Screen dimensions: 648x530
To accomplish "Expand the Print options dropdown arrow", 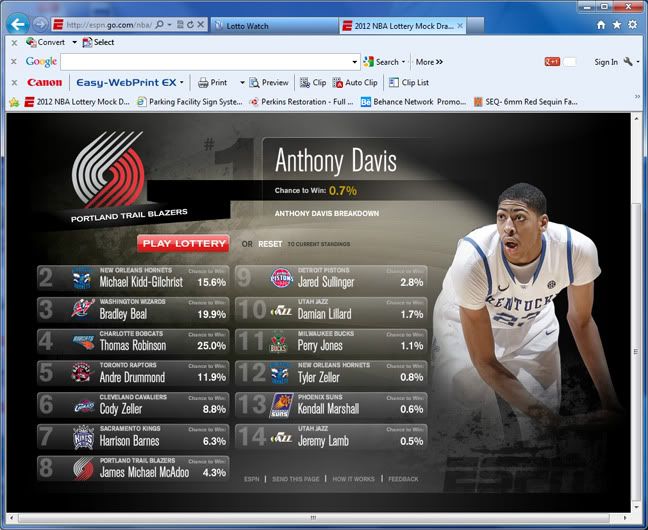I will (242, 83).
